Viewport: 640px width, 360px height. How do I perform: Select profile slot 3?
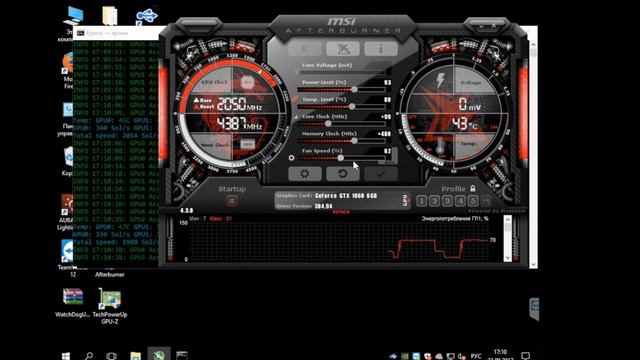[447, 201]
